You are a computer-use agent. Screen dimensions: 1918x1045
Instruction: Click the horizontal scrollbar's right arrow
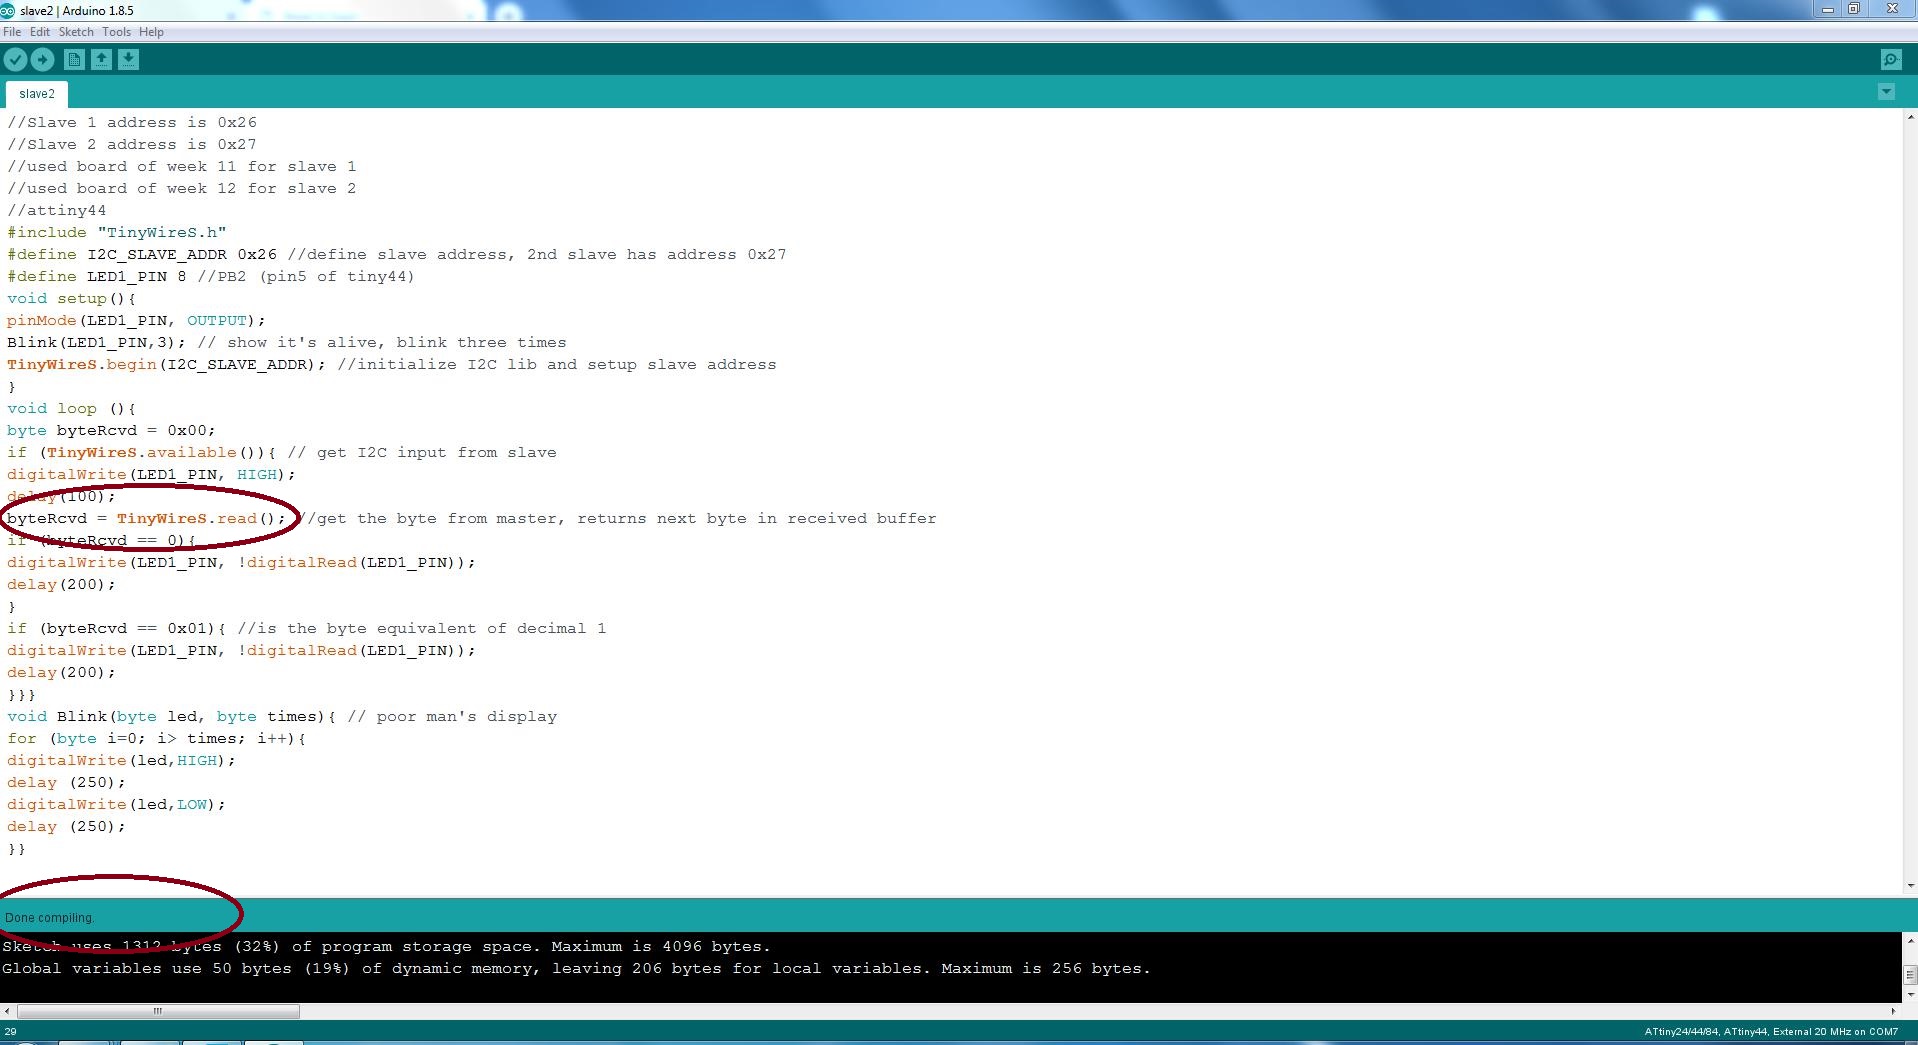tap(1893, 1011)
